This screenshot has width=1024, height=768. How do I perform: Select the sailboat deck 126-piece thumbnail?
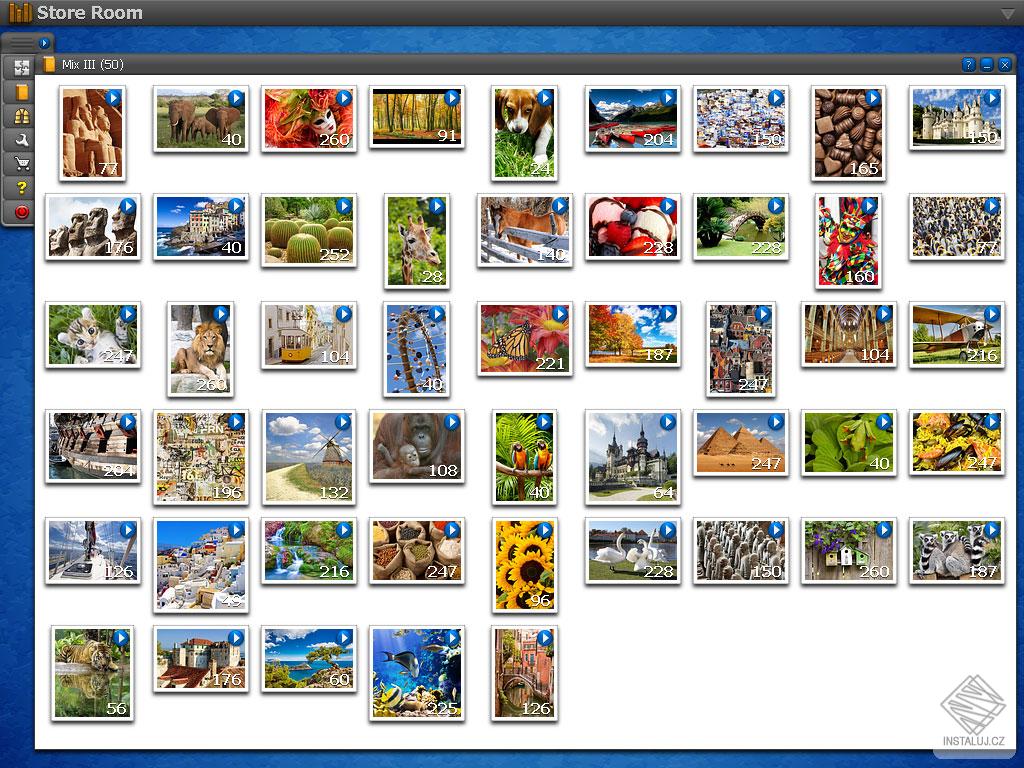pyautogui.click(x=93, y=551)
